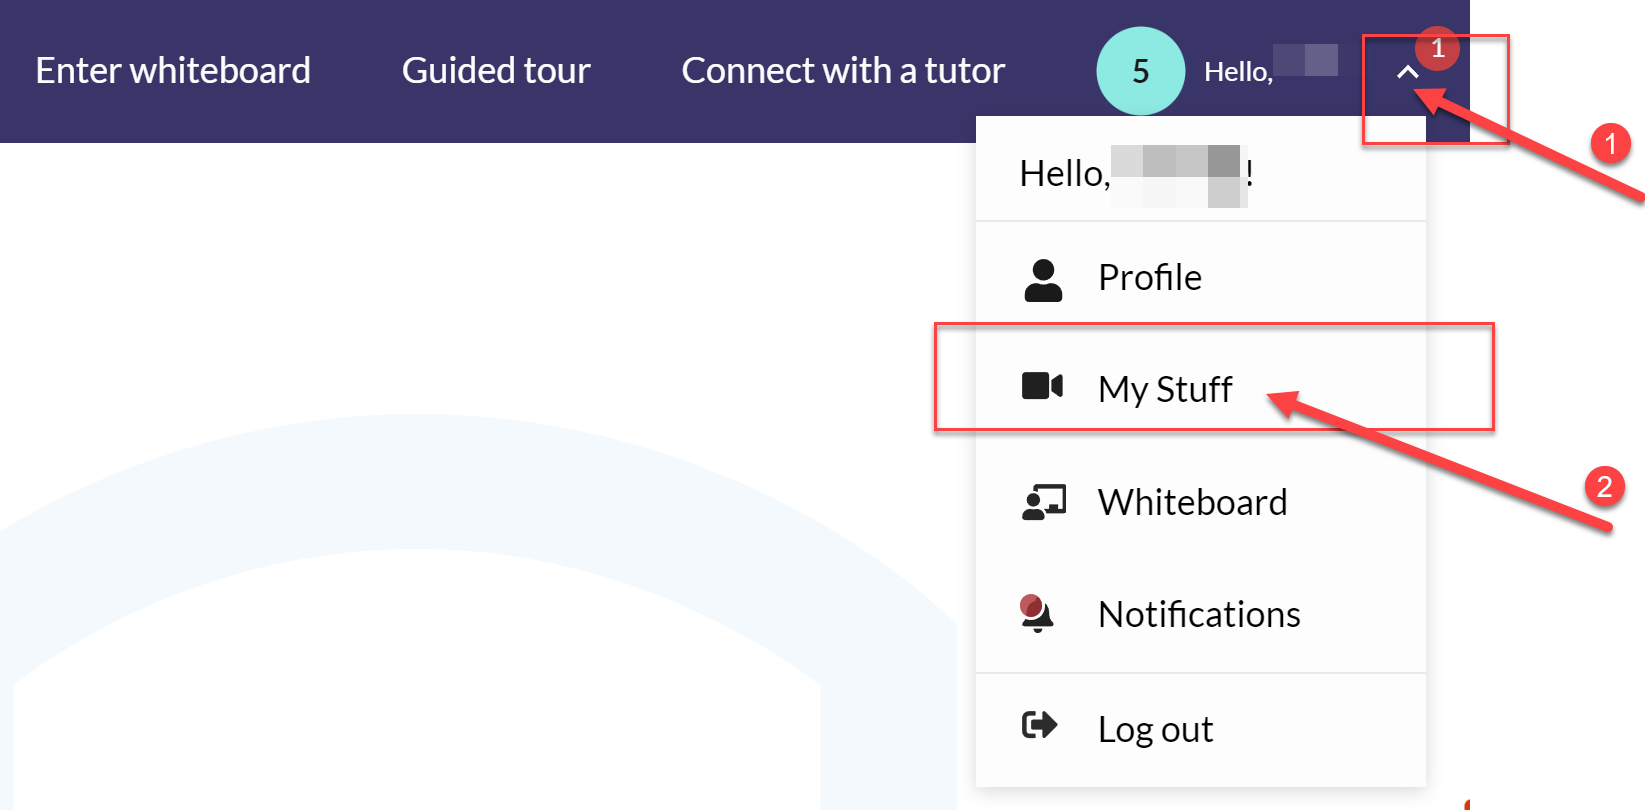Click the Whiteboard presenter icon
This screenshot has height=810, width=1645.
[1044, 502]
